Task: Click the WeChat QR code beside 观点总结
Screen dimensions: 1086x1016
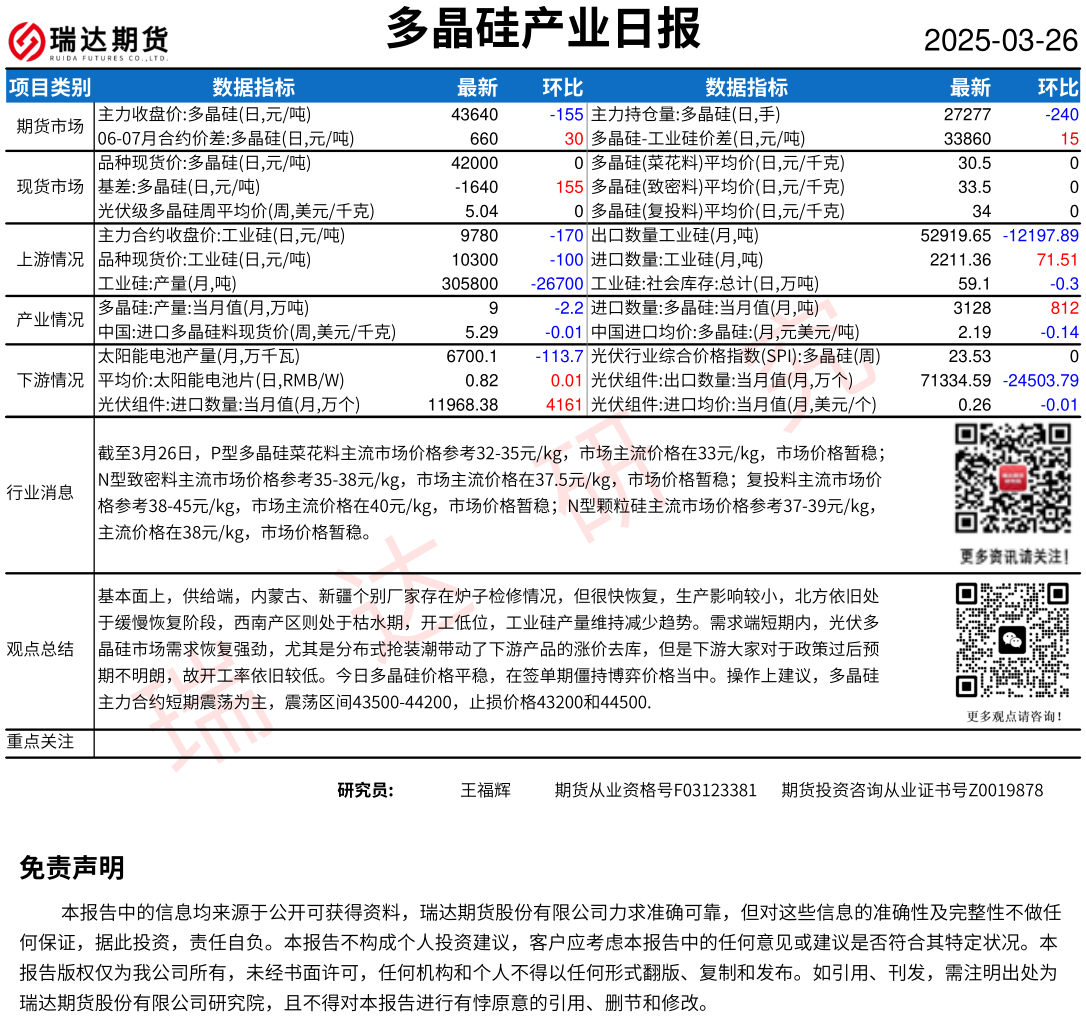Action: [x=1013, y=640]
